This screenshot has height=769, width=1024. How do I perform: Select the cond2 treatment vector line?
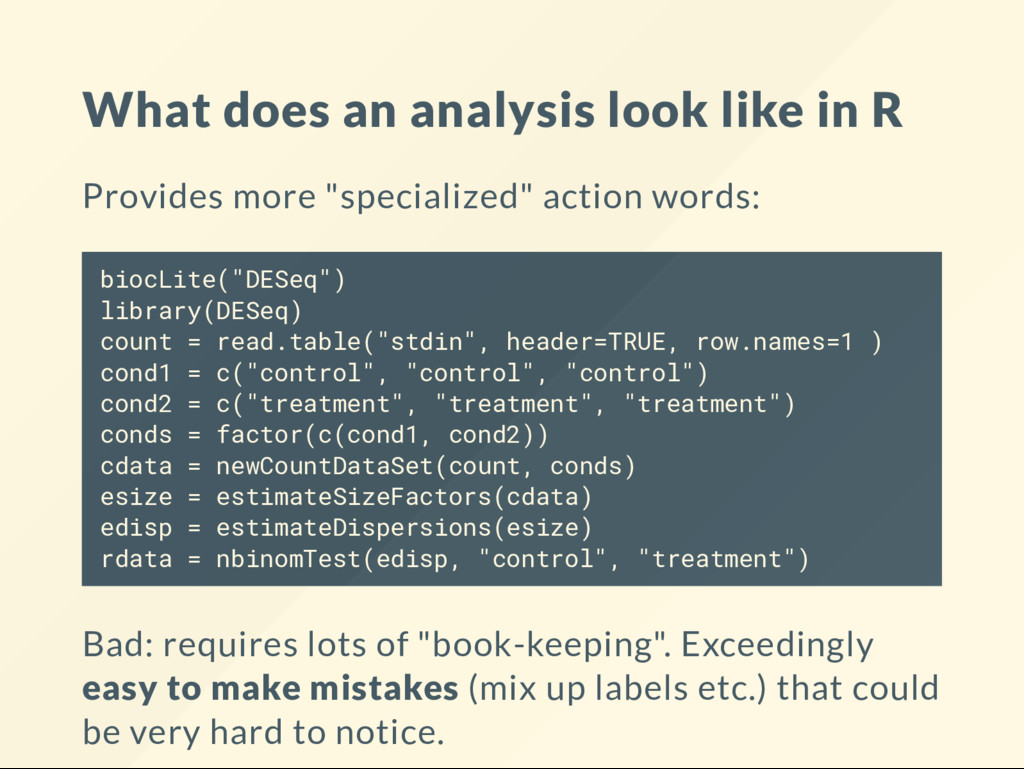[448, 404]
